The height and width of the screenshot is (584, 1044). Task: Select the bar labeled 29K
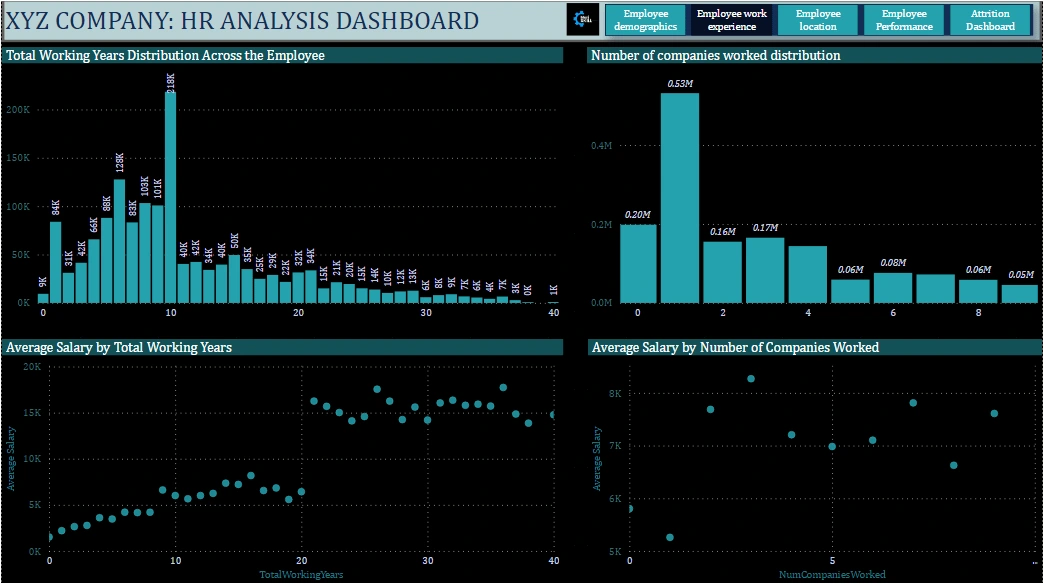click(x=273, y=289)
